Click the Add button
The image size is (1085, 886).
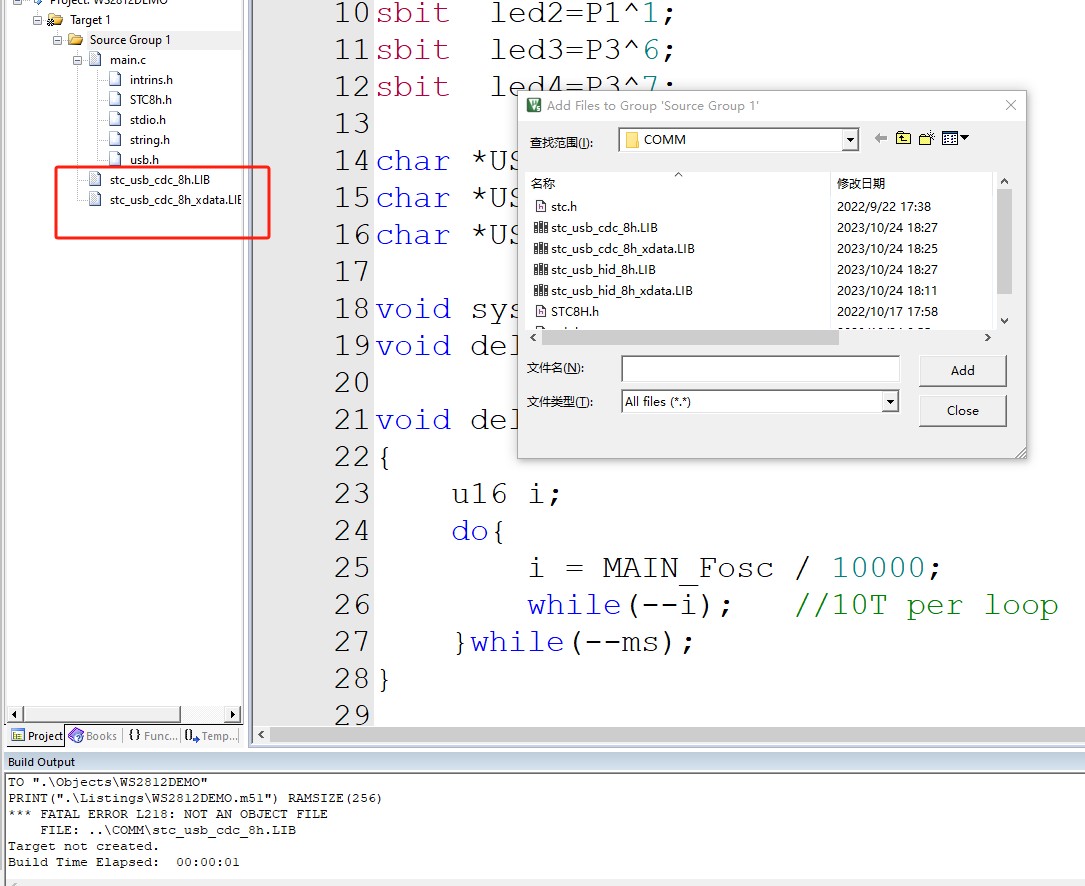[x=962, y=370]
